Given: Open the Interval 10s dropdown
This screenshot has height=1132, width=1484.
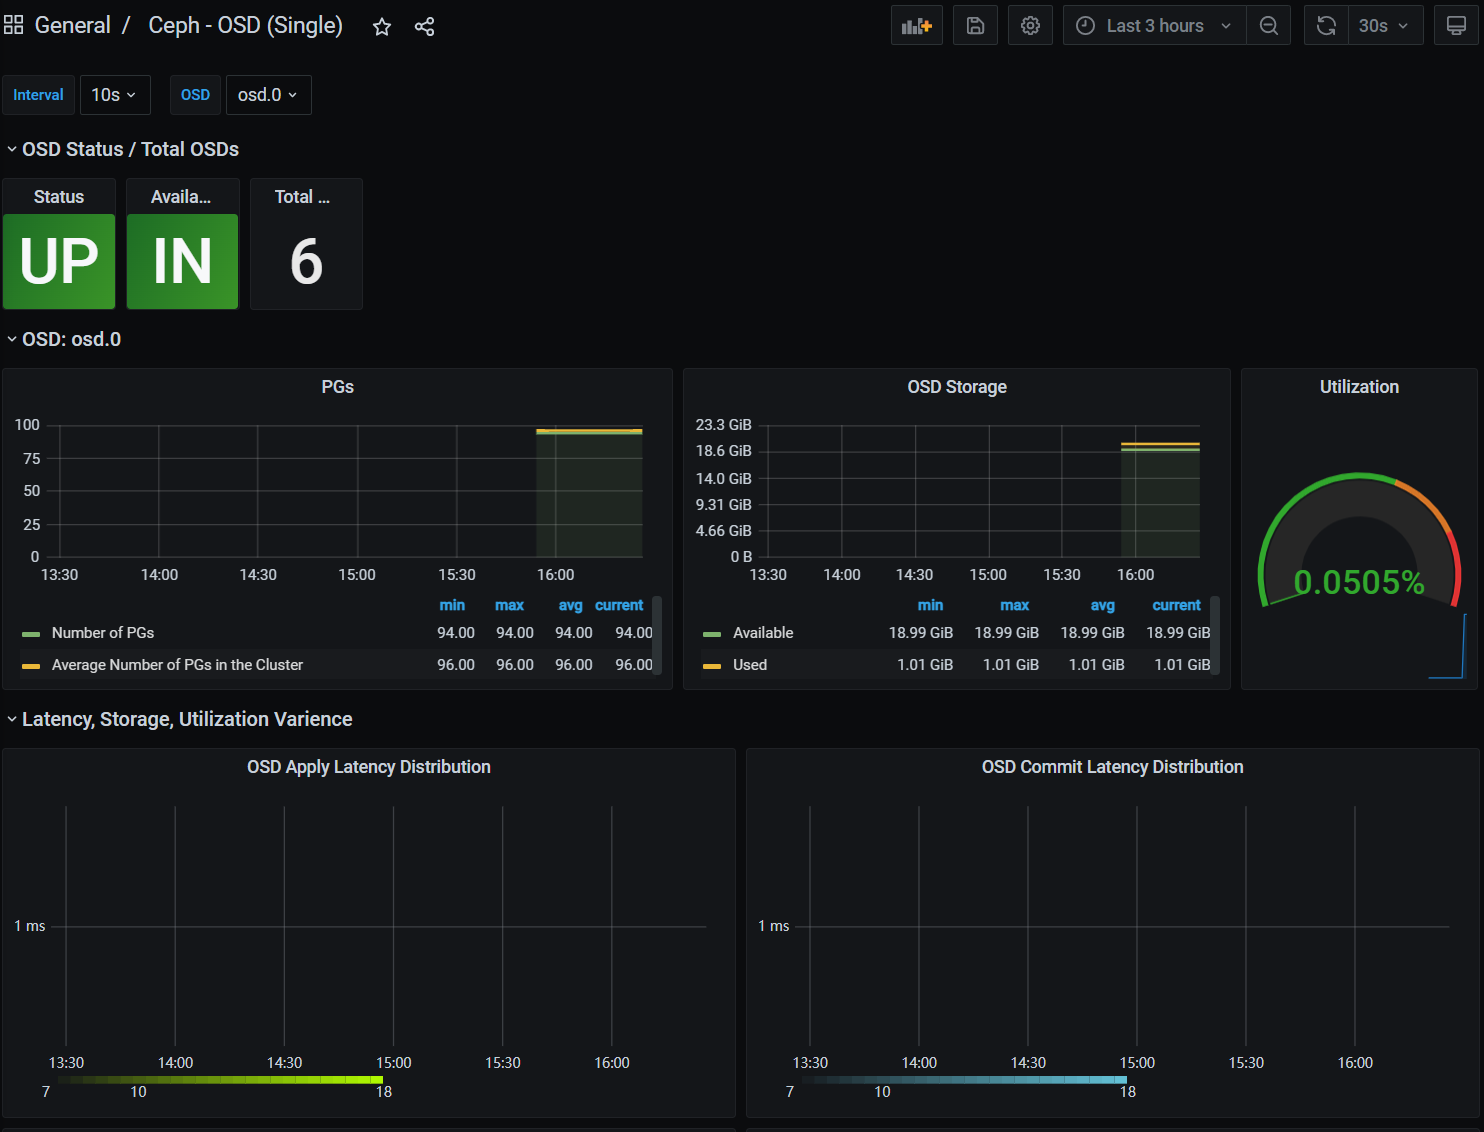Looking at the screenshot, I should (x=115, y=95).
